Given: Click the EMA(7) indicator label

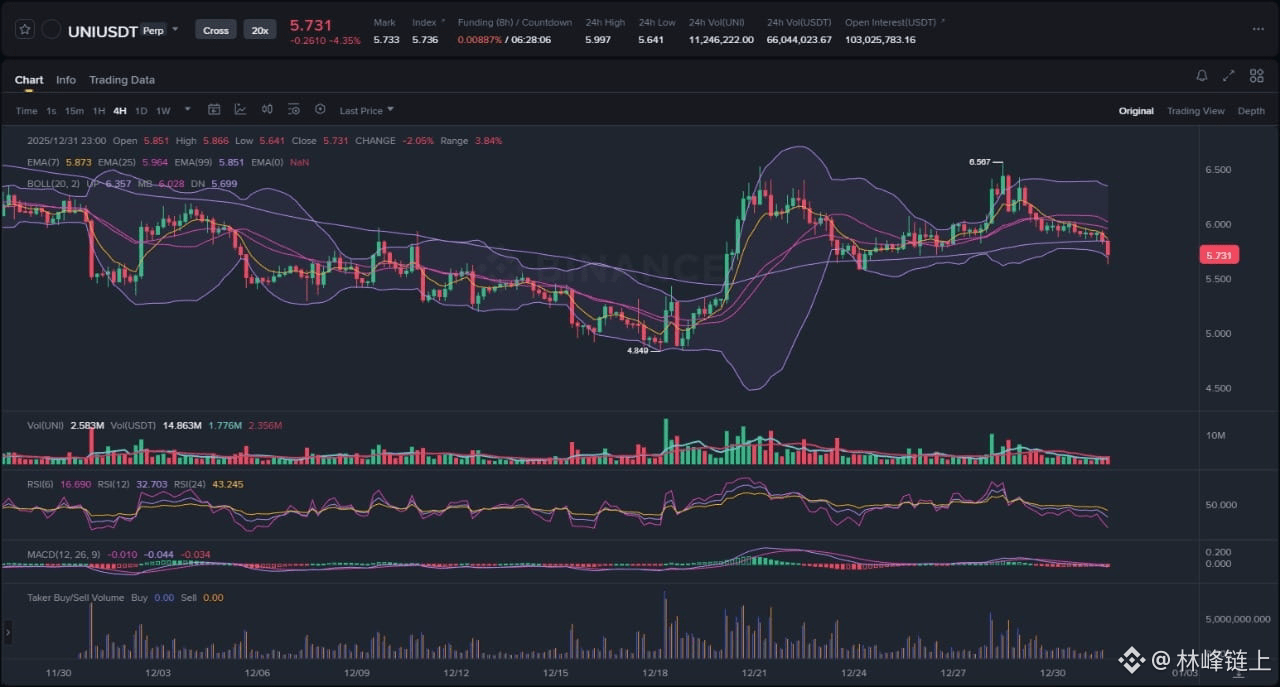Looking at the screenshot, I should (x=44, y=162).
